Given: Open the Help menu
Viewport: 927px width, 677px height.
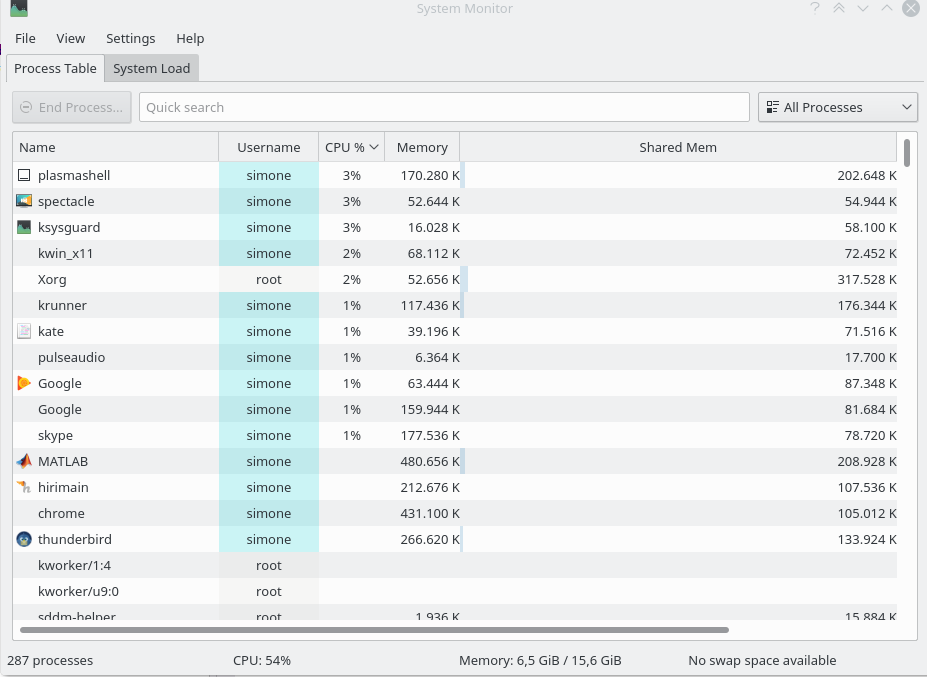Looking at the screenshot, I should 190,38.
